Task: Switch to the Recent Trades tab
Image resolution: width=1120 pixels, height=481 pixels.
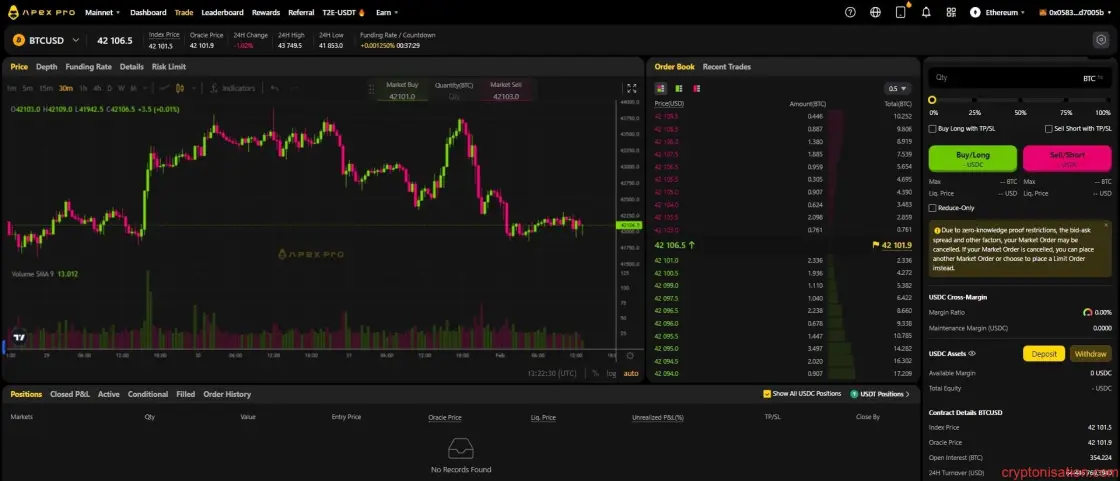Action: pyautogui.click(x=726, y=66)
